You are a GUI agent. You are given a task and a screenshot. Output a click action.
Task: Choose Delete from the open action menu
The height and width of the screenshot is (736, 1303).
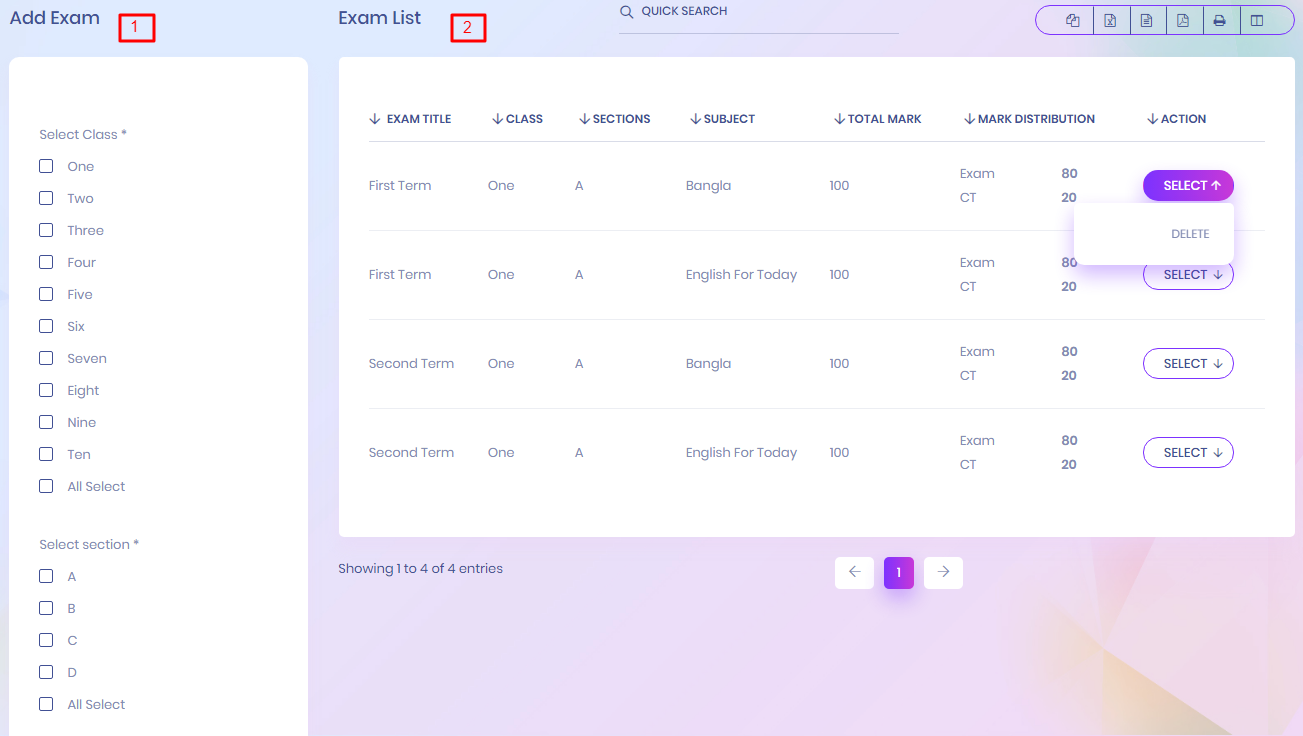pos(1189,234)
